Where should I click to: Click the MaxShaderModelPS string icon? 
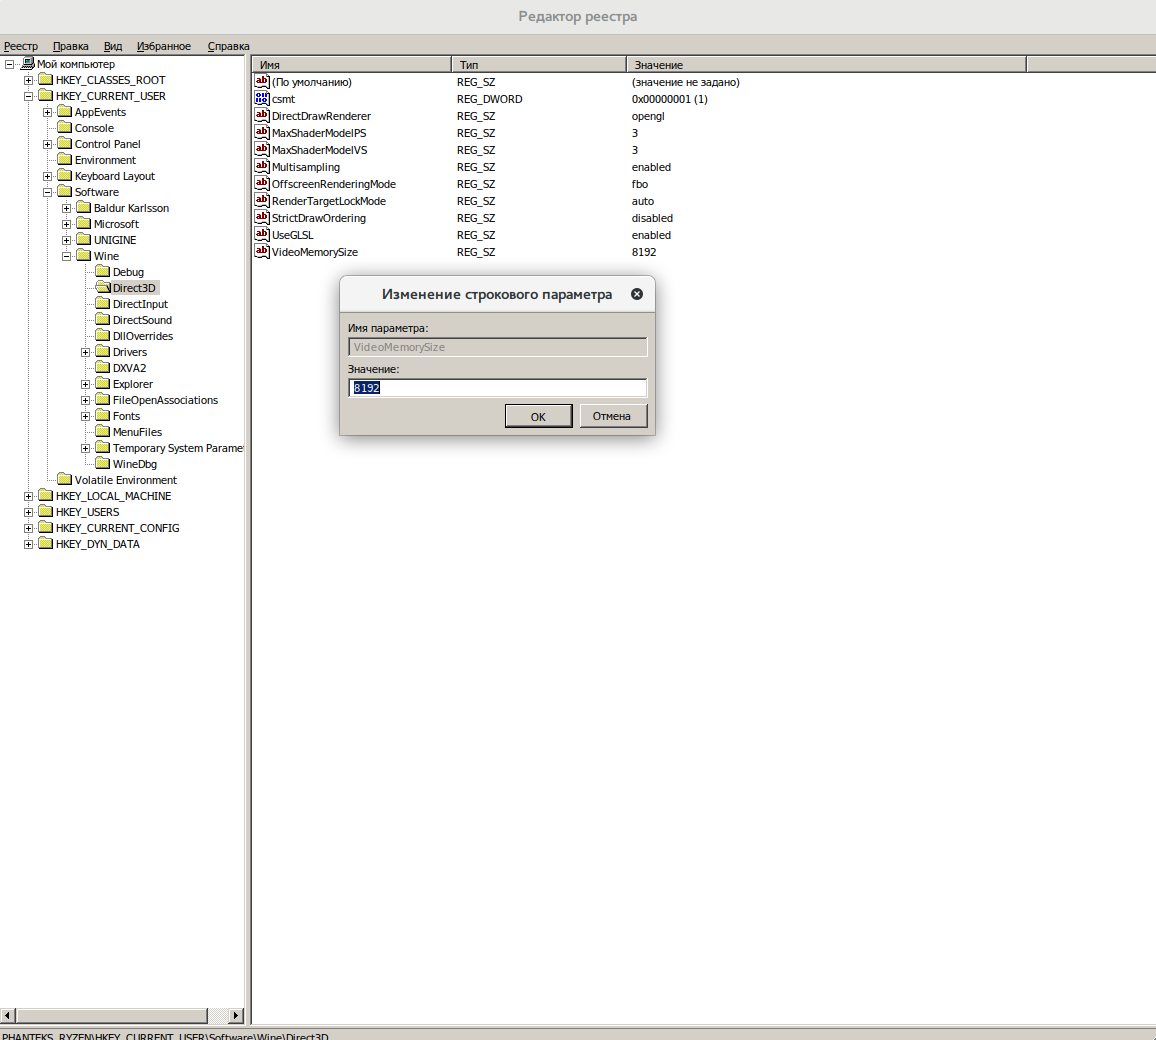click(262, 132)
